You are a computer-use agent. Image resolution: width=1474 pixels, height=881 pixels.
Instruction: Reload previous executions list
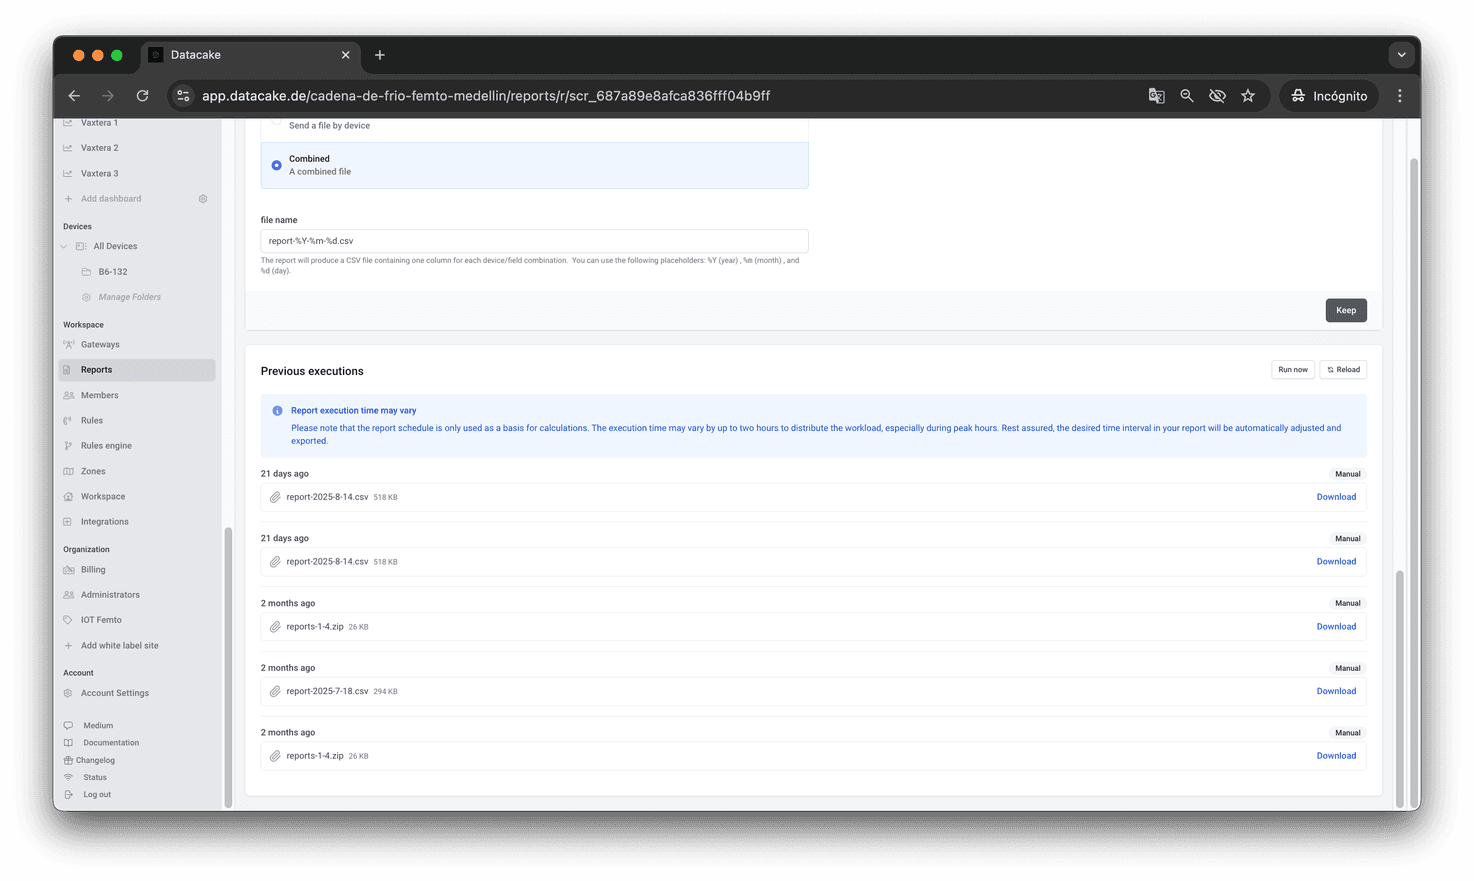point(1343,370)
